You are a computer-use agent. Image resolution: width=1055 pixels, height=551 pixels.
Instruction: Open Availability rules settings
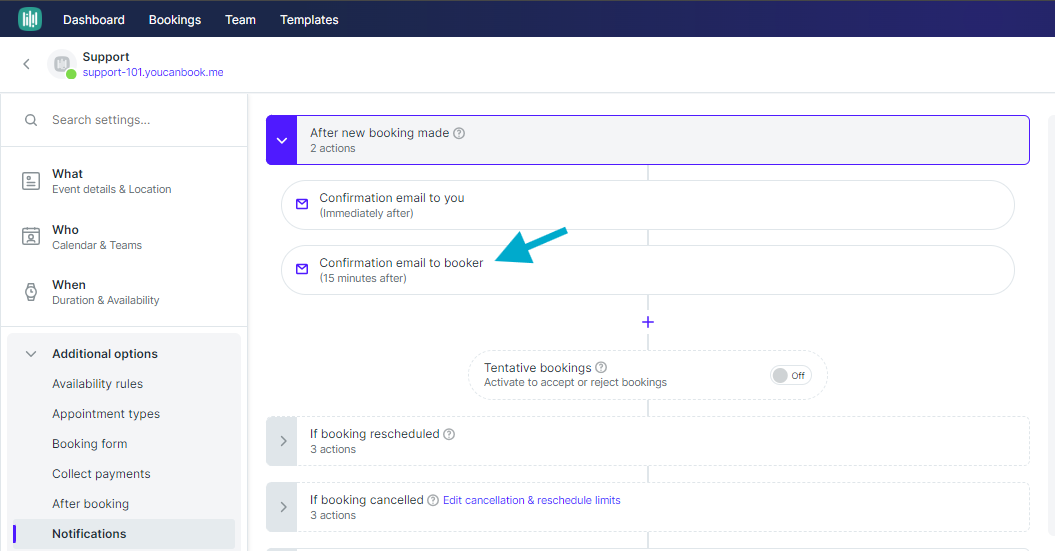98,383
